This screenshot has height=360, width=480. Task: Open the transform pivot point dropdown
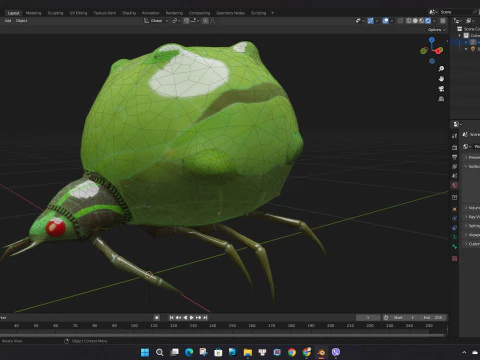coord(176,21)
